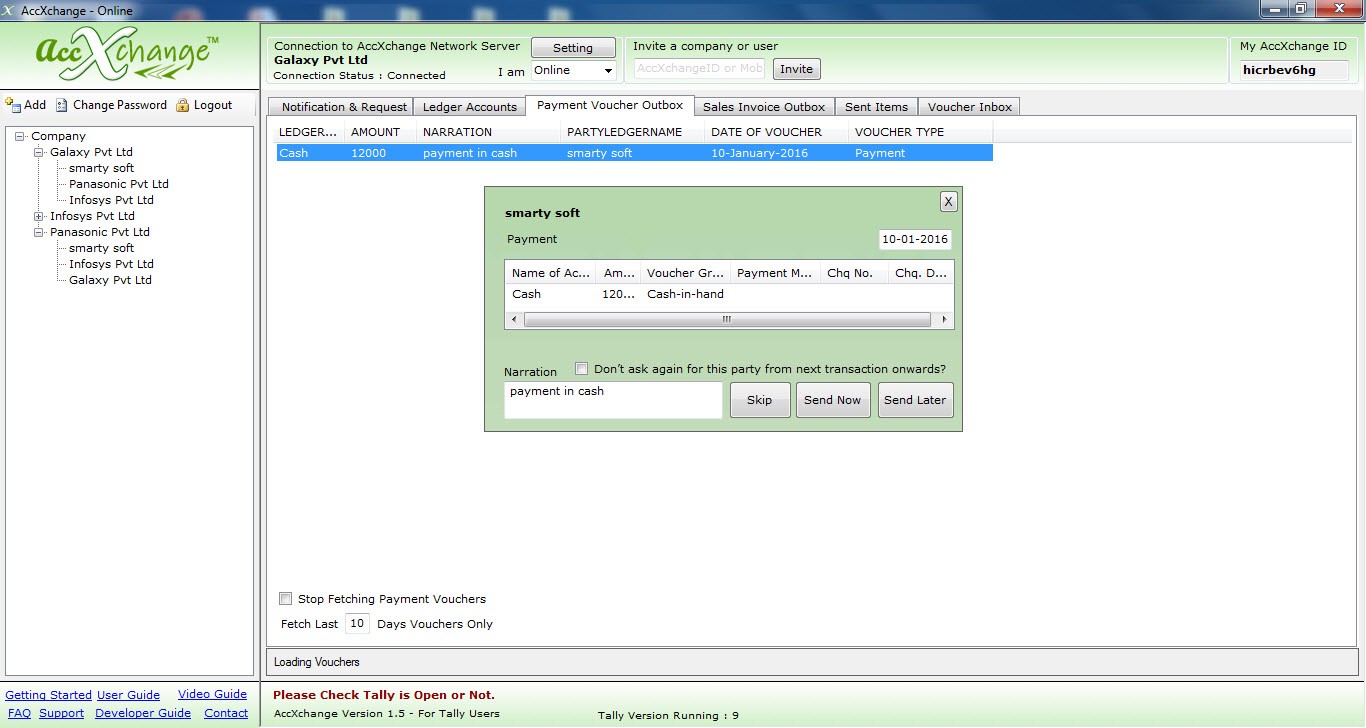Viewport: 1366px width, 728px height.
Task: Open the "I am" Online status dropdown
Action: point(608,71)
